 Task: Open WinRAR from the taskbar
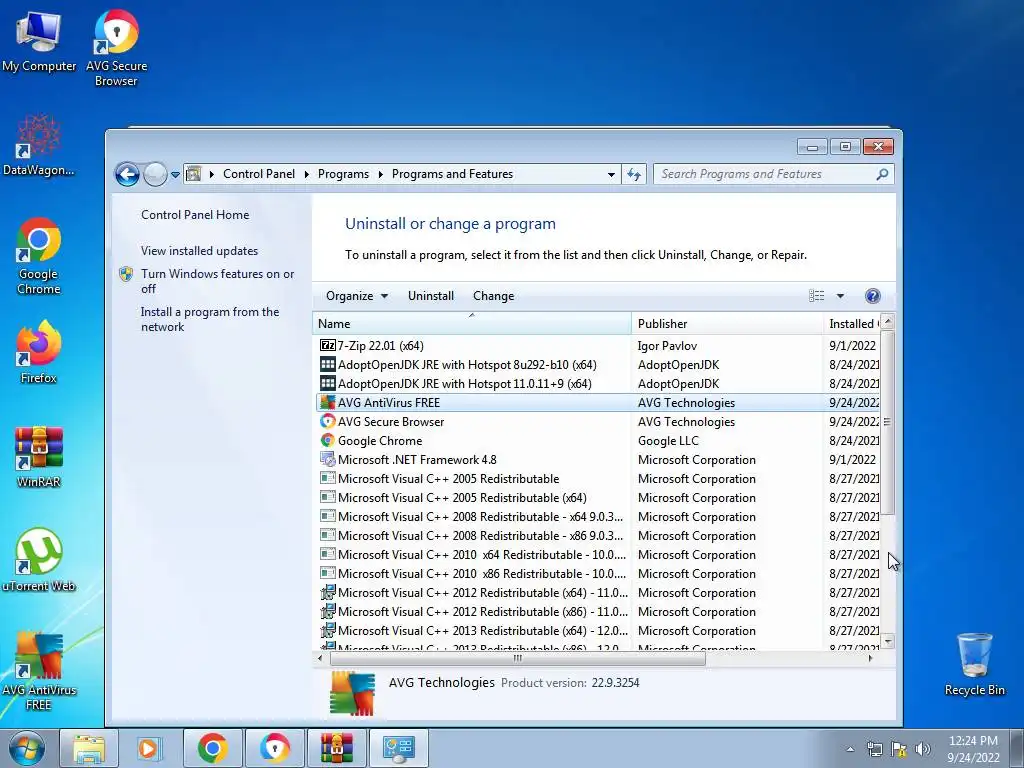(336, 748)
